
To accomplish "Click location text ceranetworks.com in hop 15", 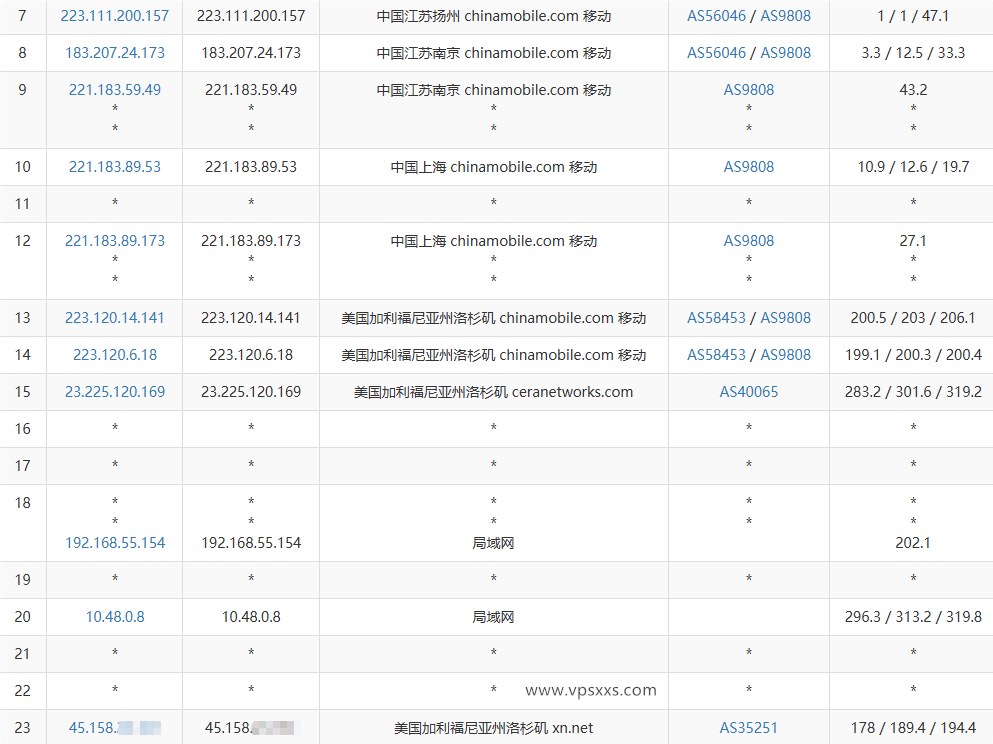I will pyautogui.click(x=572, y=392).
